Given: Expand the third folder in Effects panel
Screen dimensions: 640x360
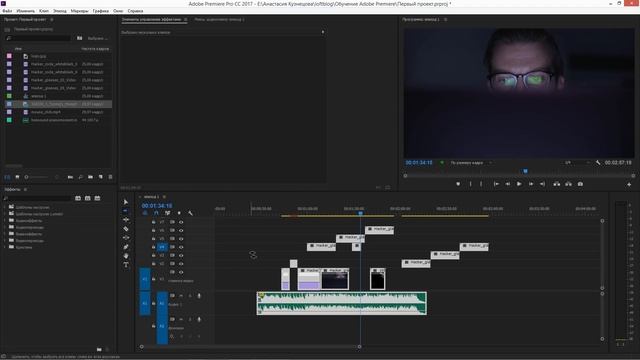Looking at the screenshot, I should pyautogui.click(x=5, y=220).
